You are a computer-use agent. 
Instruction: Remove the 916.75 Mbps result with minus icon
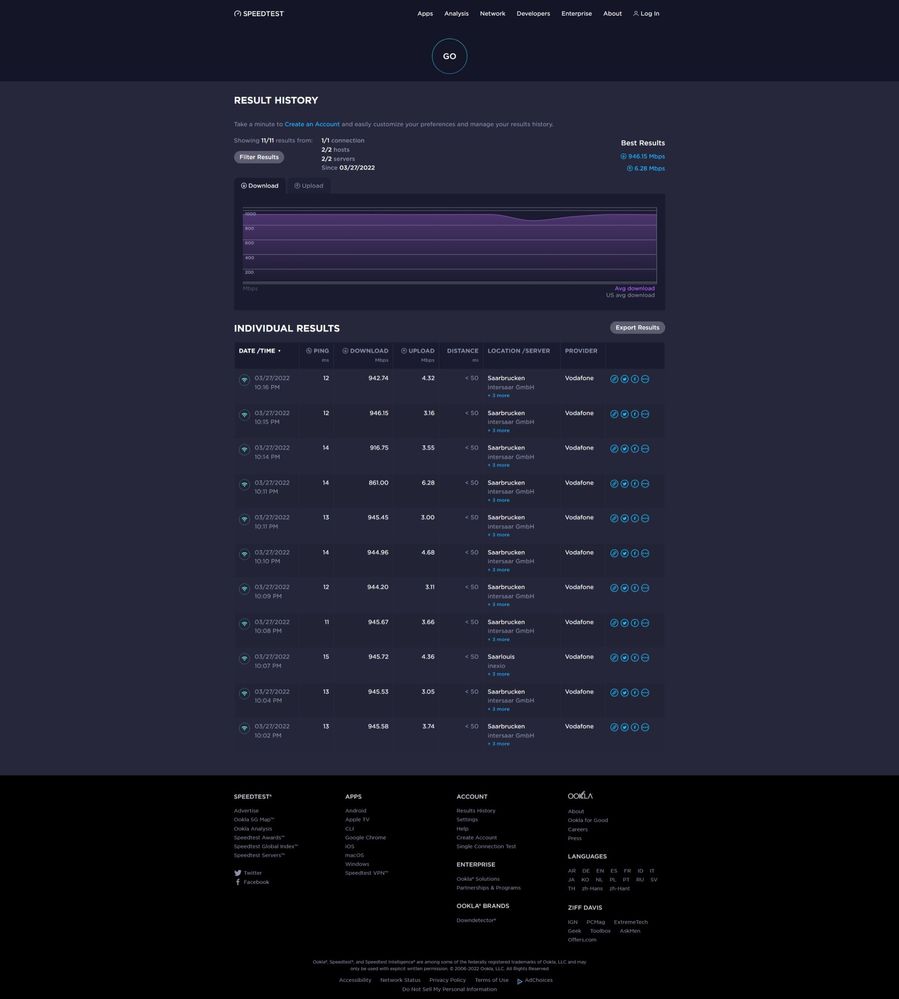(x=645, y=449)
